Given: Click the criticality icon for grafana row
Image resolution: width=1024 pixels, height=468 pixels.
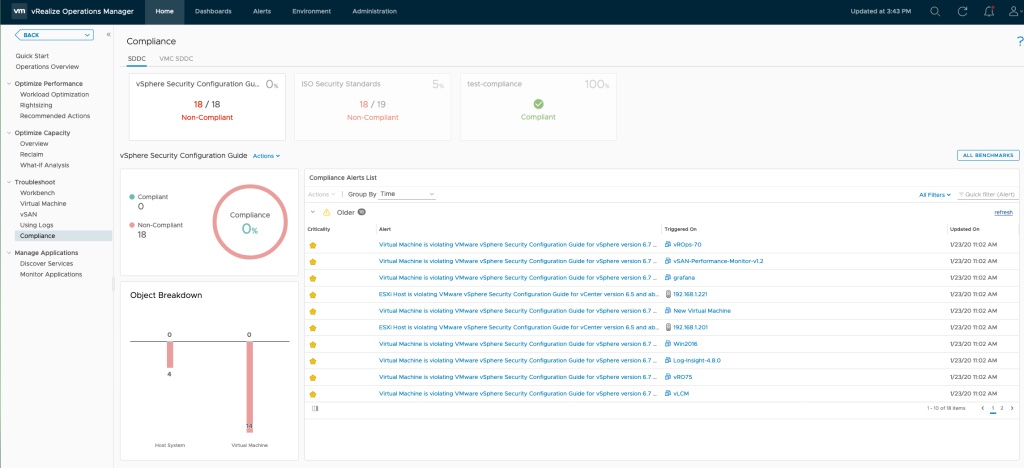Looking at the screenshot, I should point(313,278).
